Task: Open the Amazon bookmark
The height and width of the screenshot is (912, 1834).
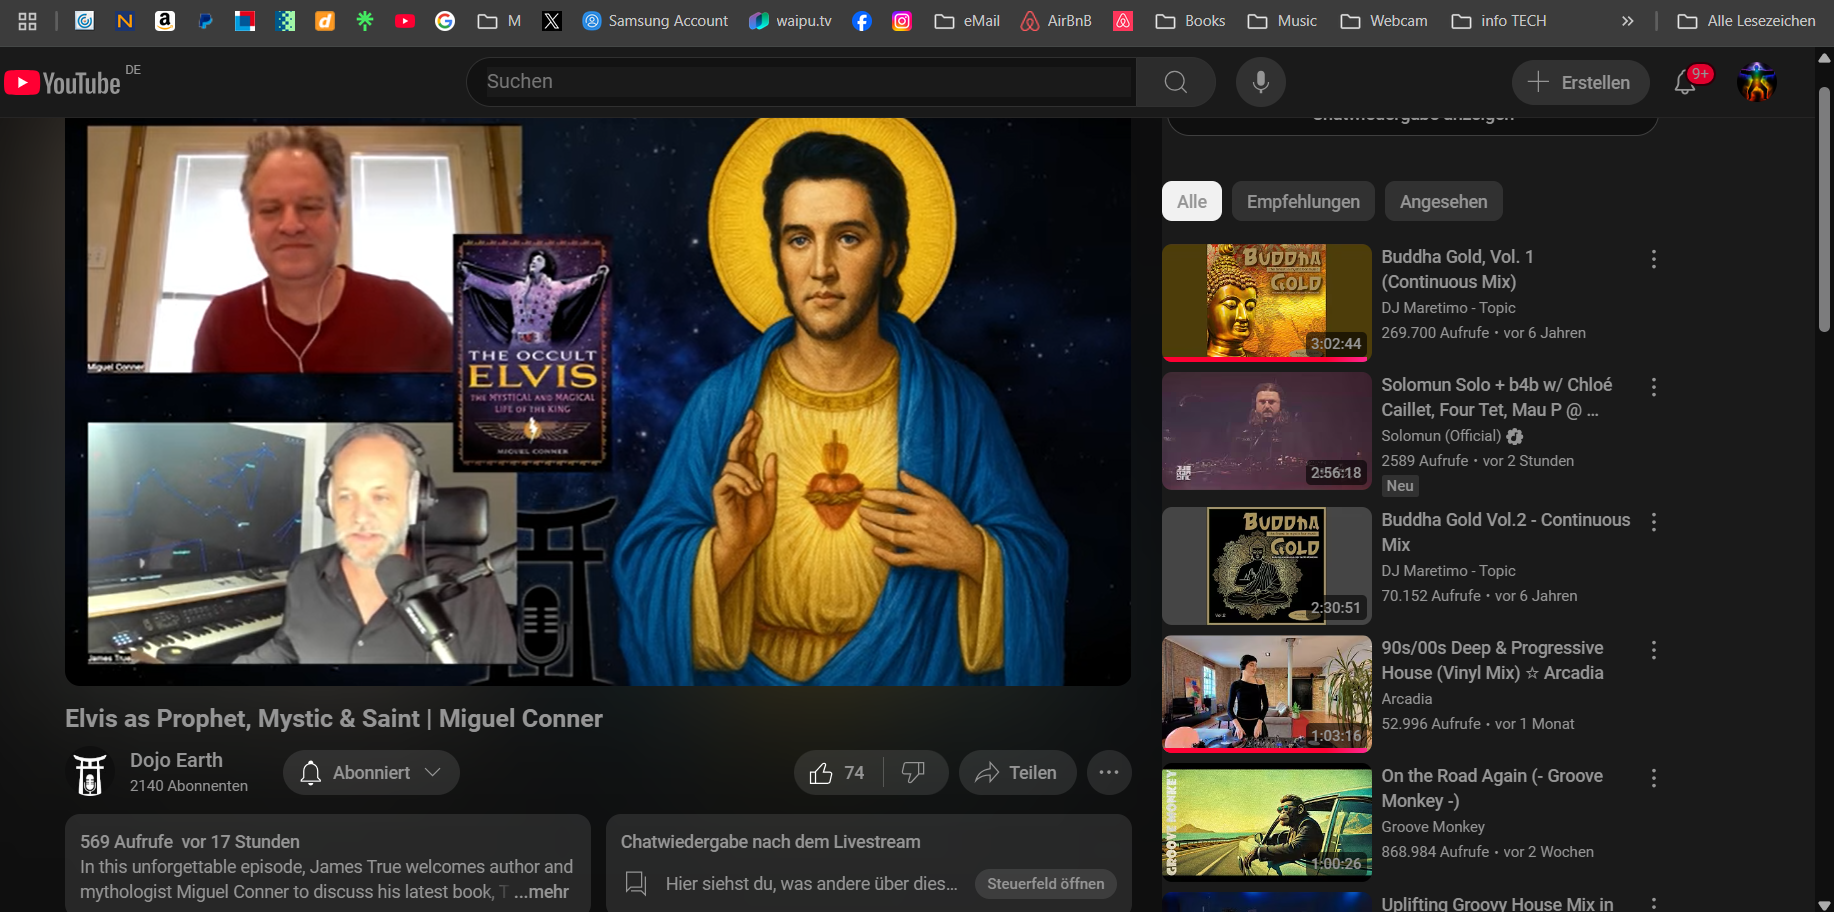Action: pyautogui.click(x=165, y=21)
